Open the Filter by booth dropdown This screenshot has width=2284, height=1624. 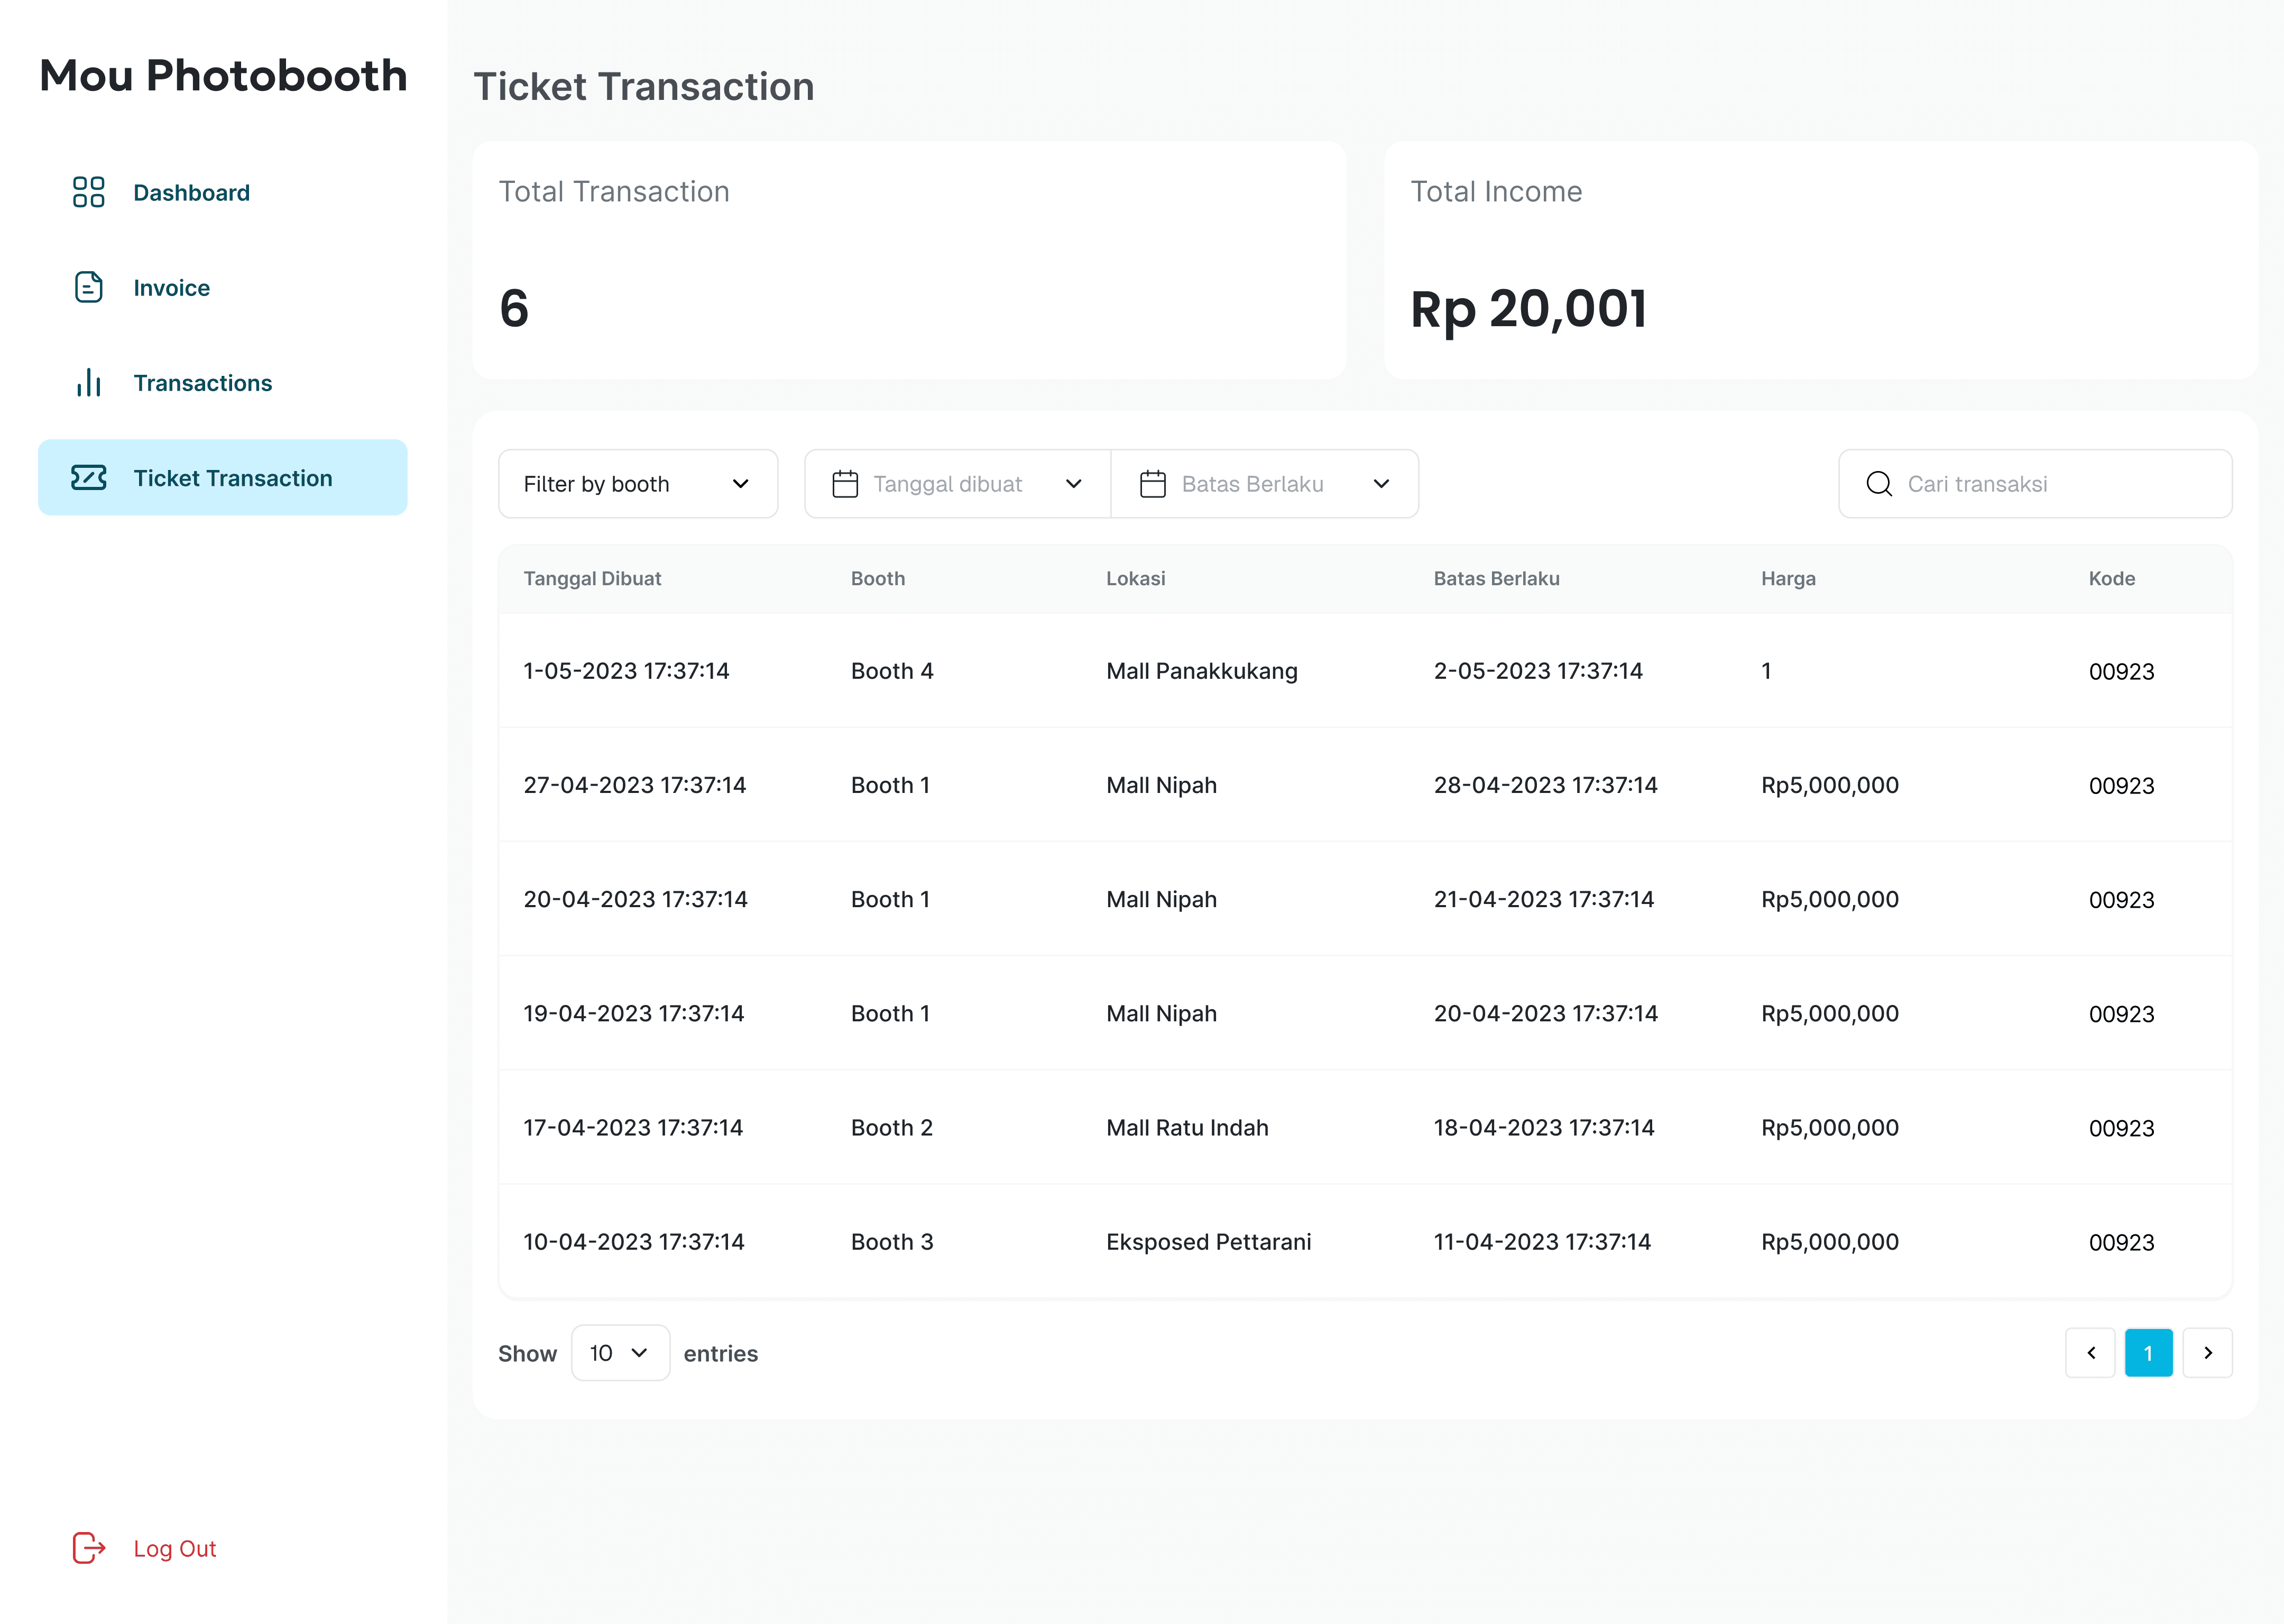[638, 484]
